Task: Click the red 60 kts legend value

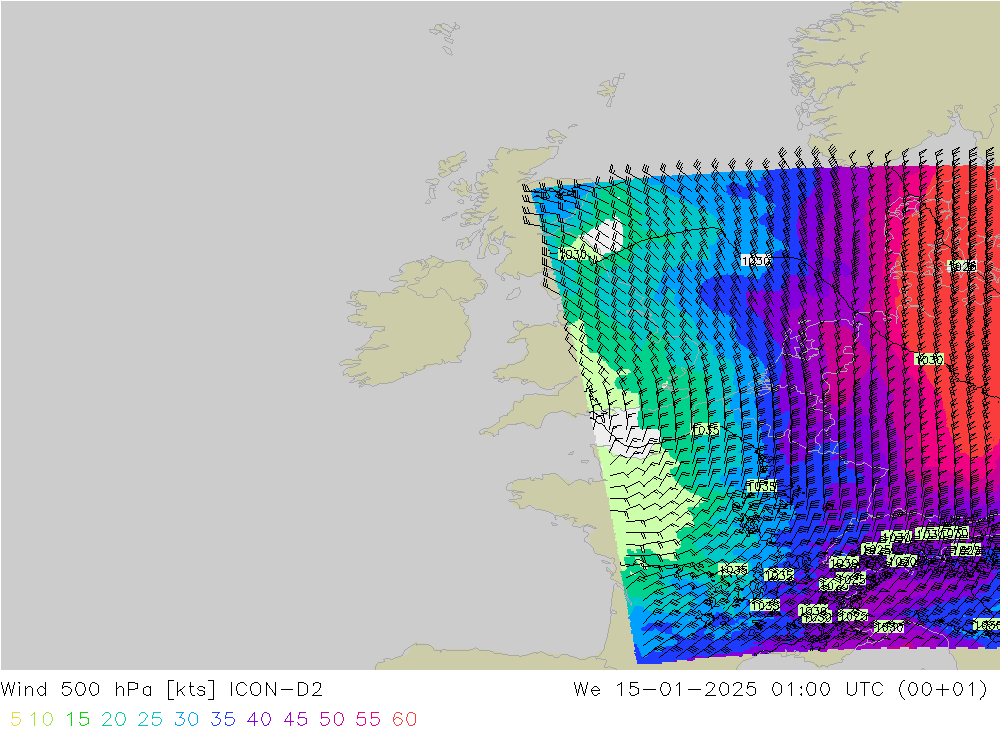Action: (405, 720)
